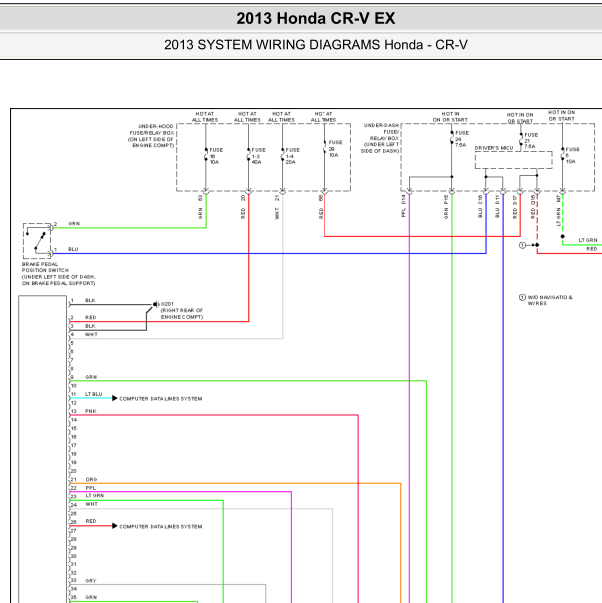
Task: Click 'GRN' wire label at pin 35
Action: point(91,597)
